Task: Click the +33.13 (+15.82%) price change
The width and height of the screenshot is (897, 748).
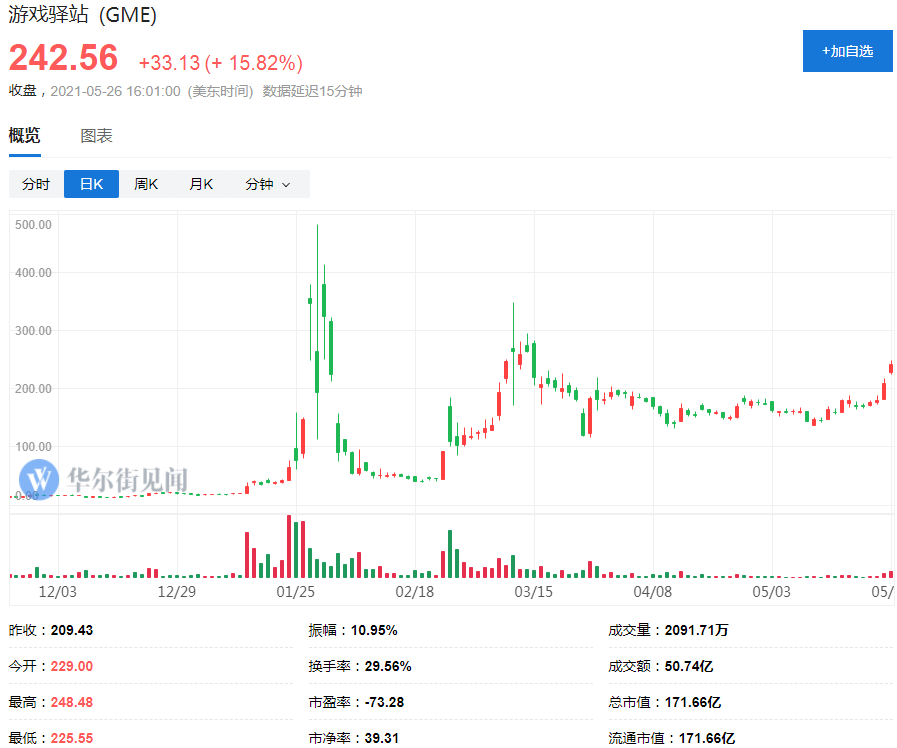Action: [x=221, y=62]
